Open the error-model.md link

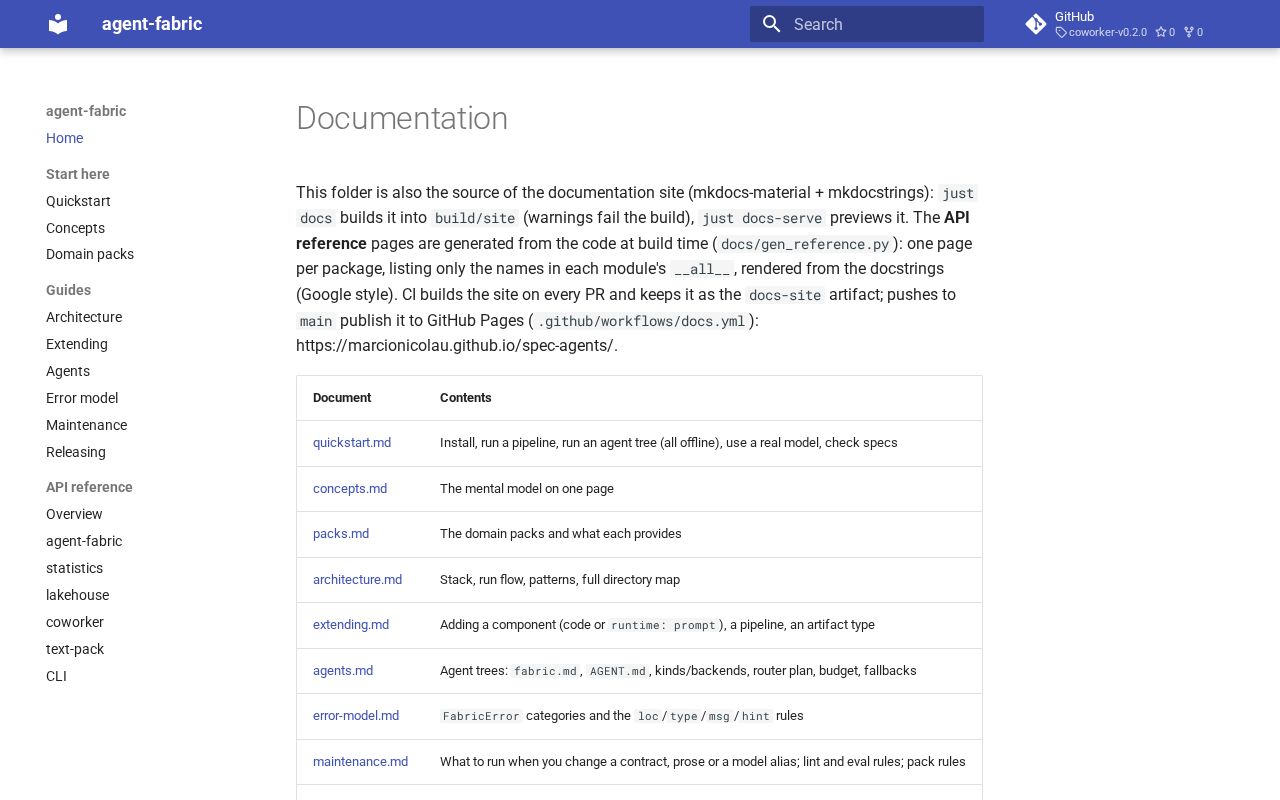(x=356, y=716)
